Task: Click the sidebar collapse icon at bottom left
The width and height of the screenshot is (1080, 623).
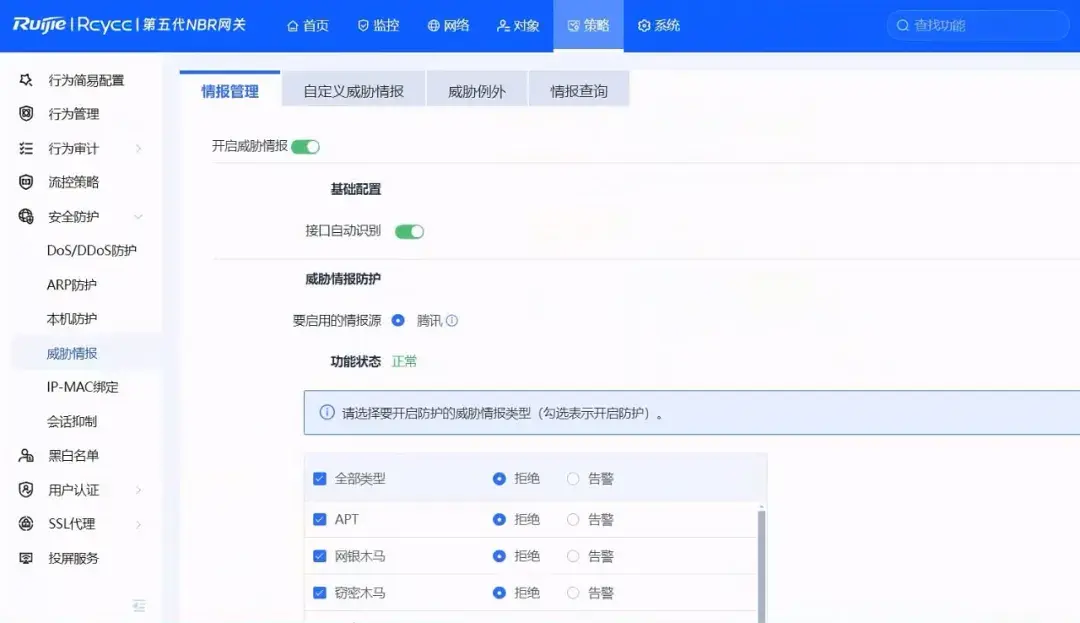Action: tap(140, 606)
